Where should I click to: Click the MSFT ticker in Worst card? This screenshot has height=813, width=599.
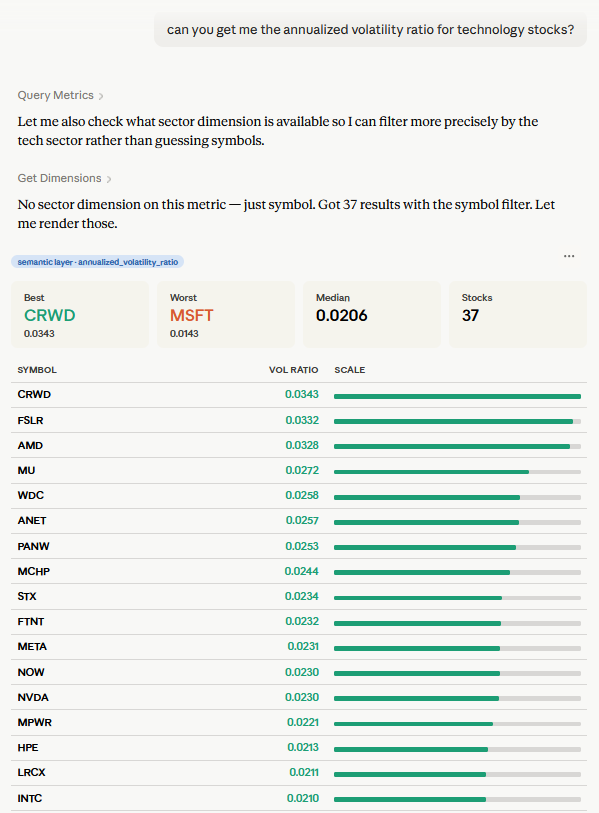[x=192, y=315]
